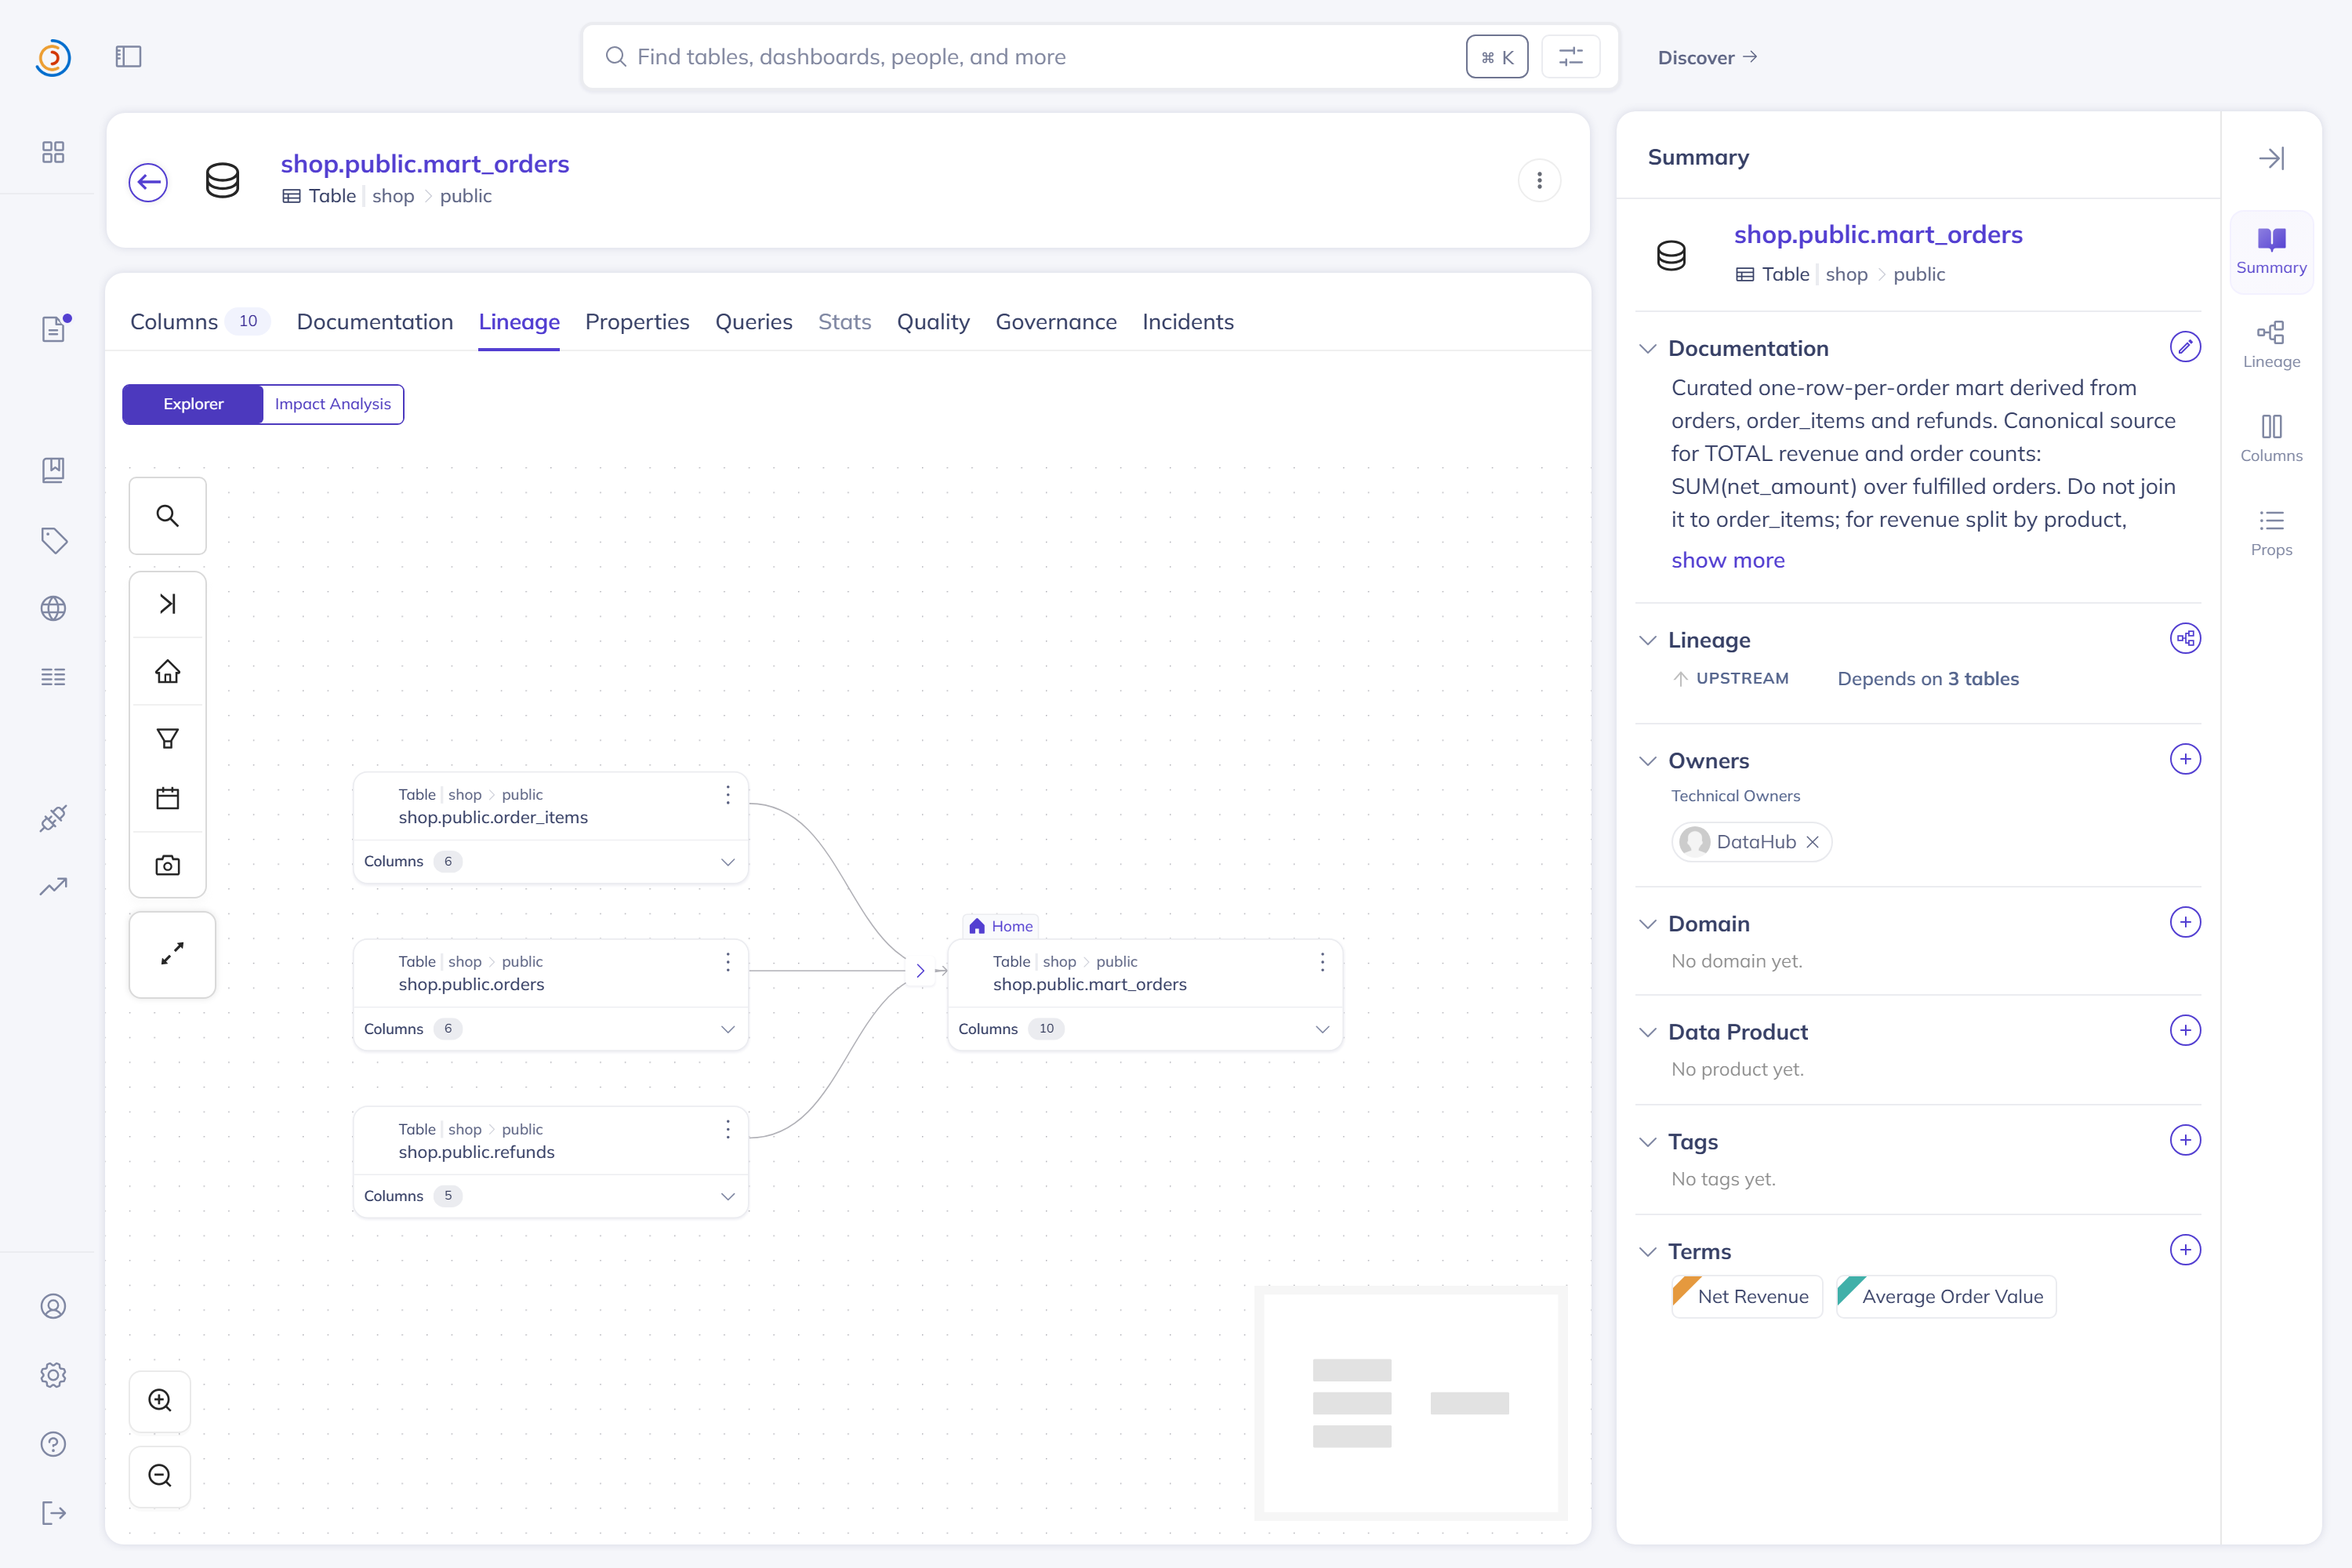Image resolution: width=2352 pixels, height=1568 pixels.
Task: Add a tag with plus button
Action: (2185, 1140)
